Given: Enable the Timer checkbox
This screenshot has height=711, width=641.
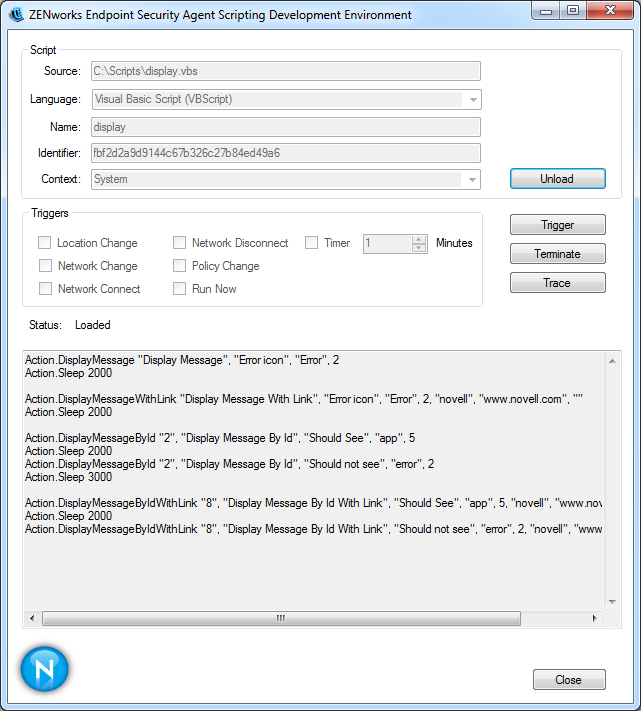Looking at the screenshot, I should tap(311, 243).
